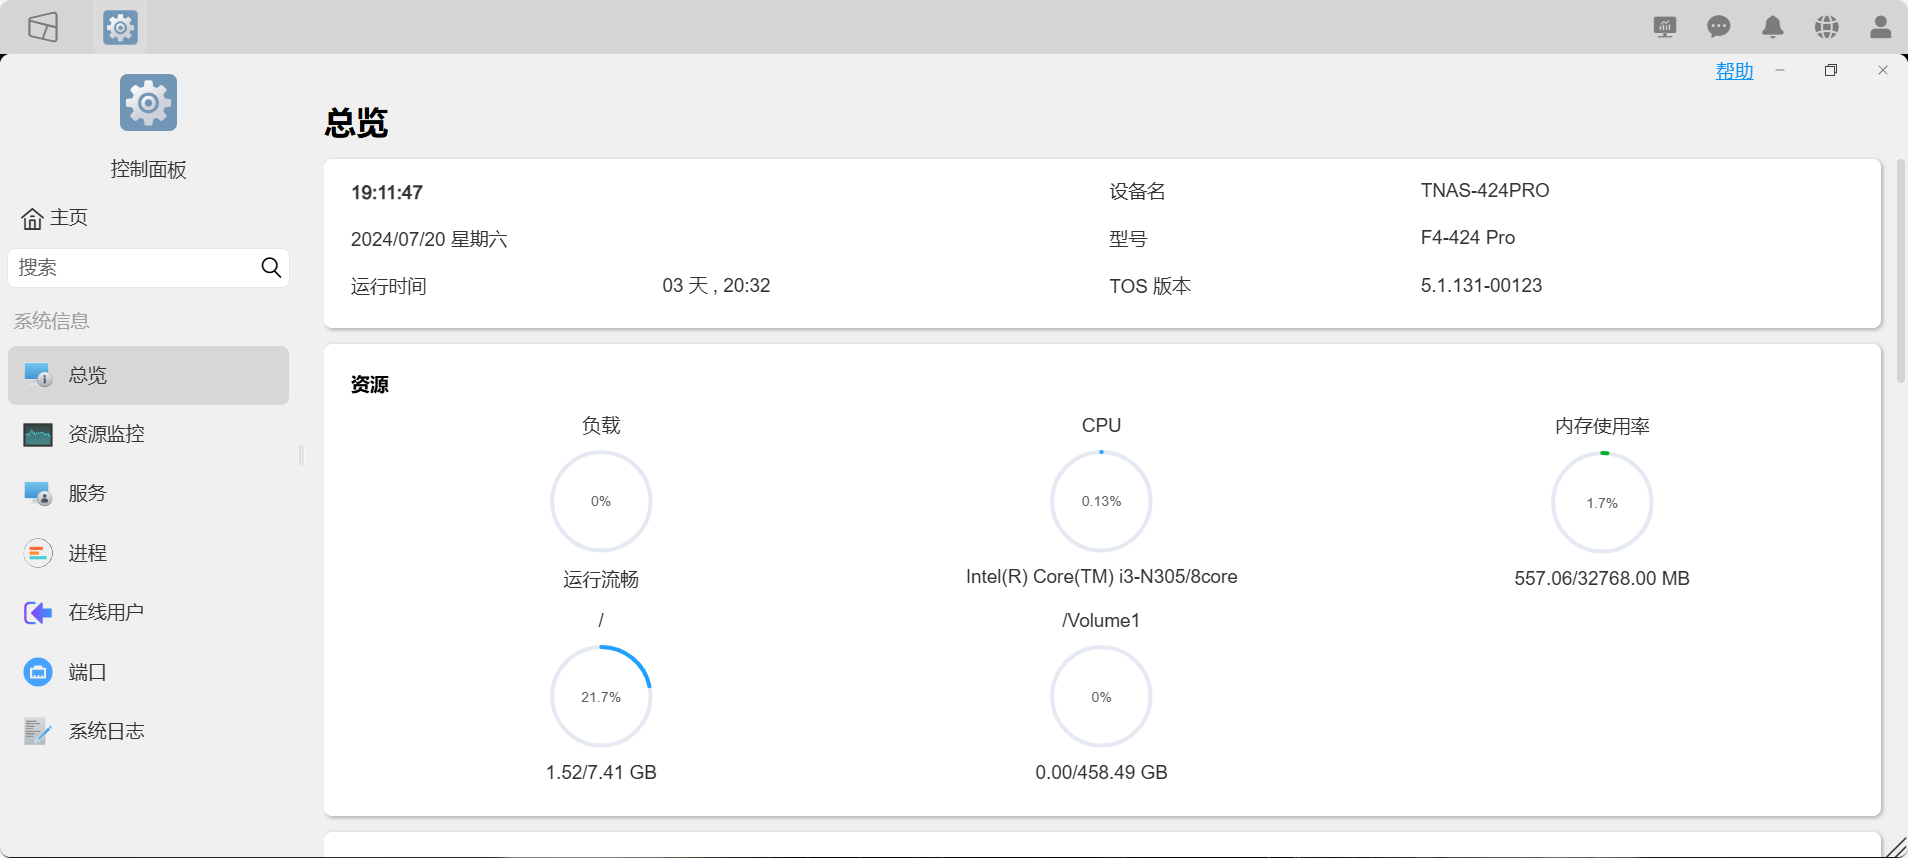The image size is (1908, 858).
Task: Click the /Volume1 0% usage gauge
Action: tap(1101, 696)
